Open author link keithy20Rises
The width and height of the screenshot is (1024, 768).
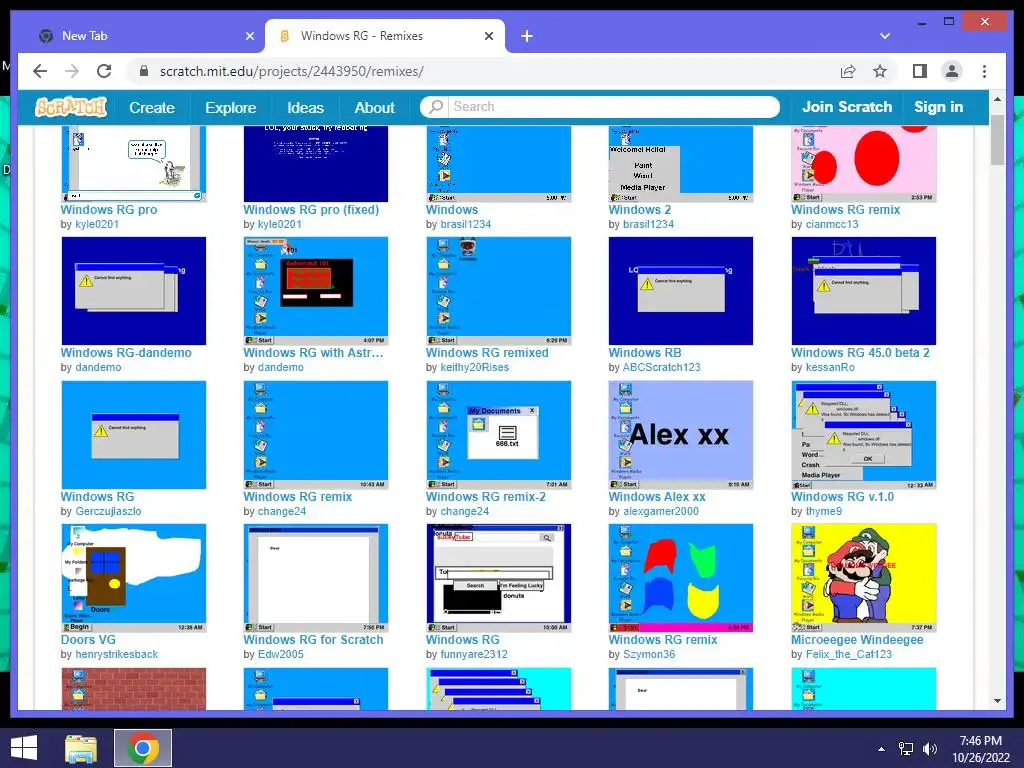pos(474,367)
